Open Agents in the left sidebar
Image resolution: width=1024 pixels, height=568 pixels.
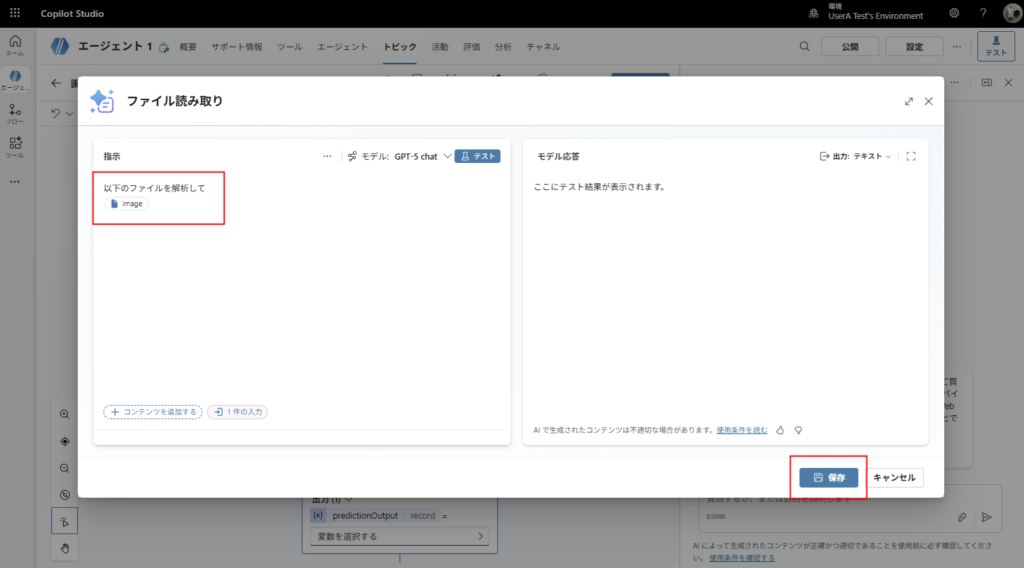[15, 80]
